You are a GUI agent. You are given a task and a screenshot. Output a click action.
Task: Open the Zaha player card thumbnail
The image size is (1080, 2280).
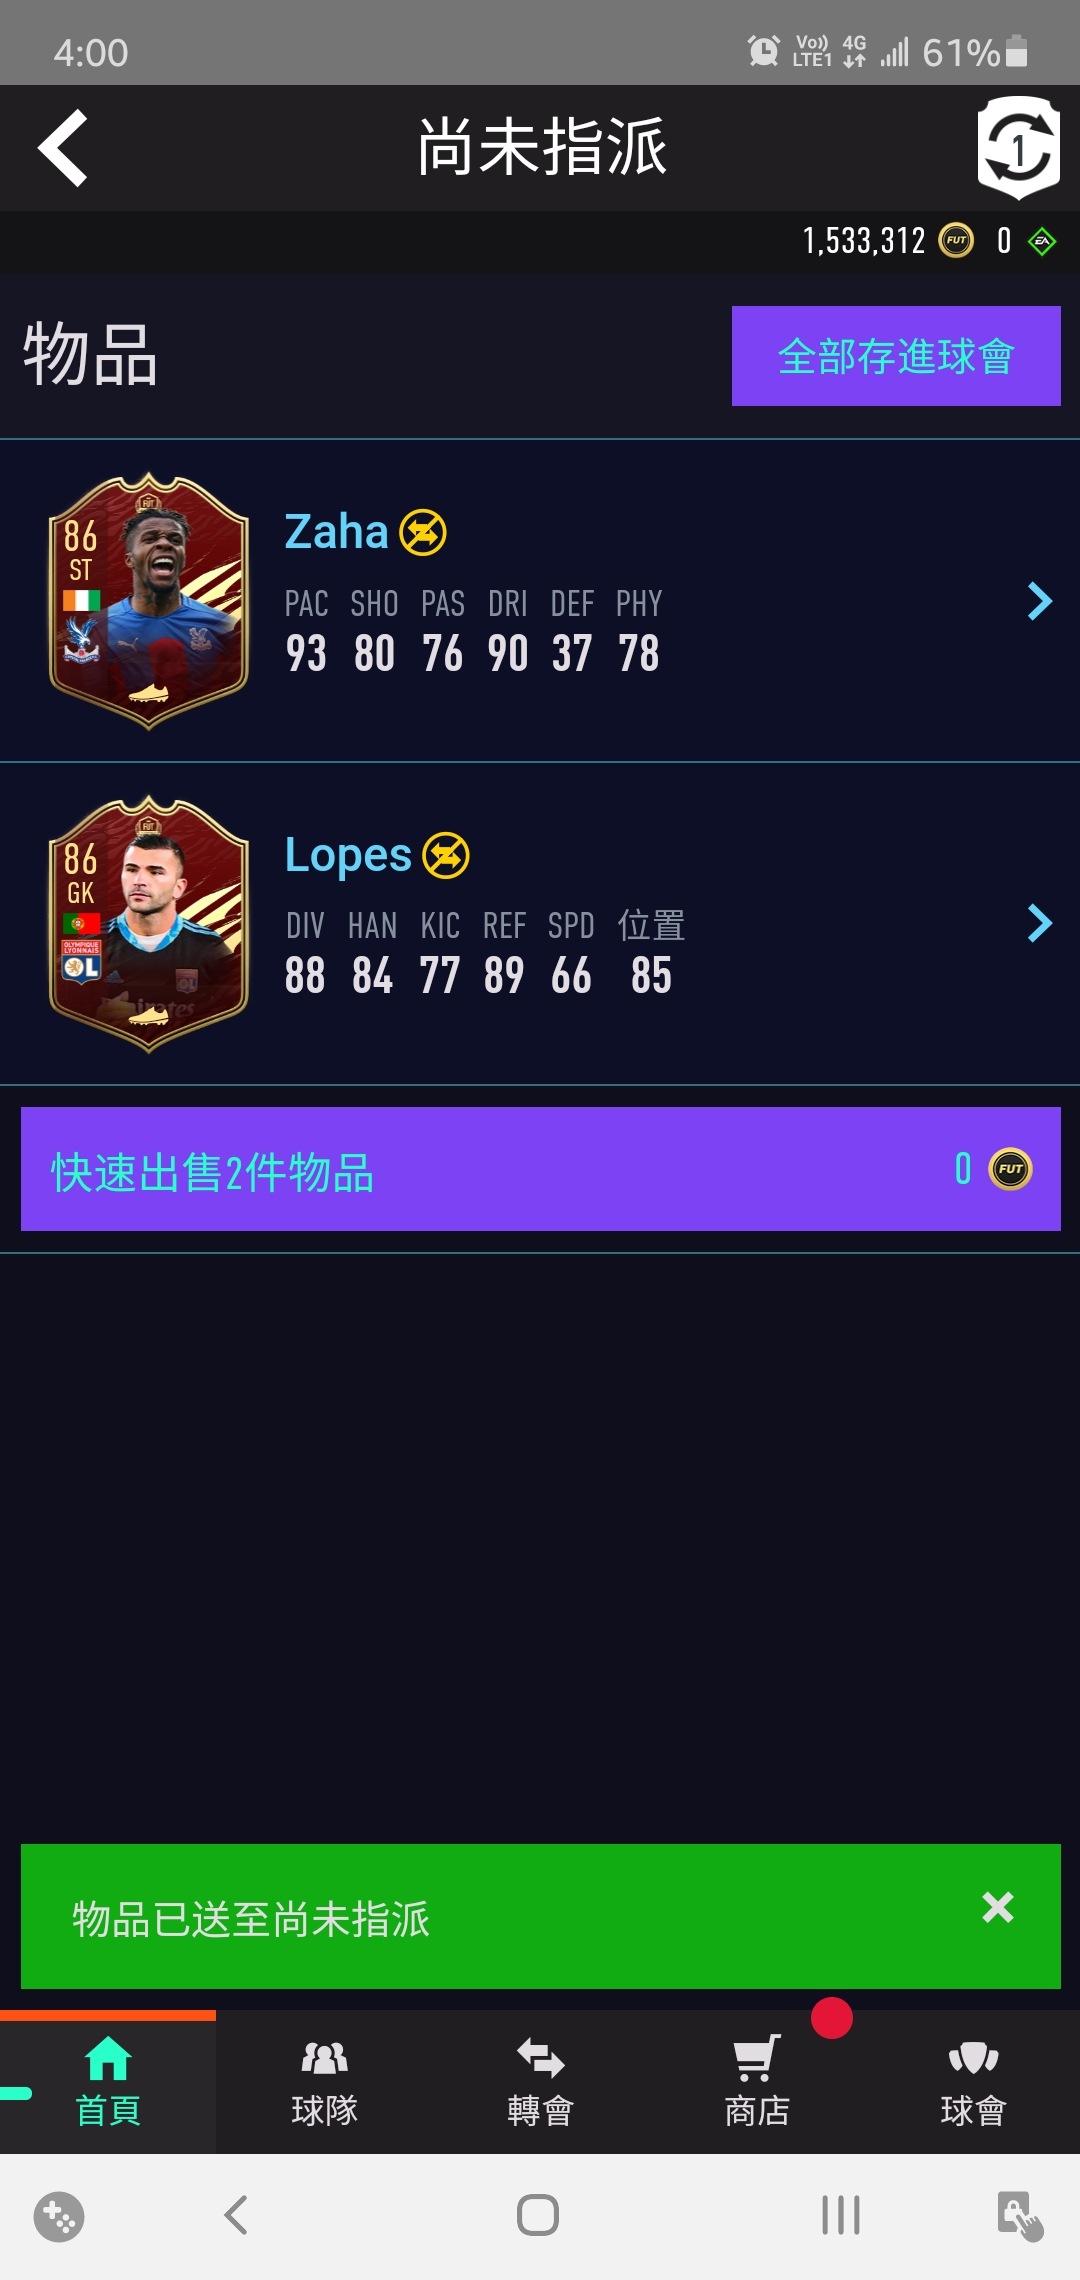click(149, 600)
